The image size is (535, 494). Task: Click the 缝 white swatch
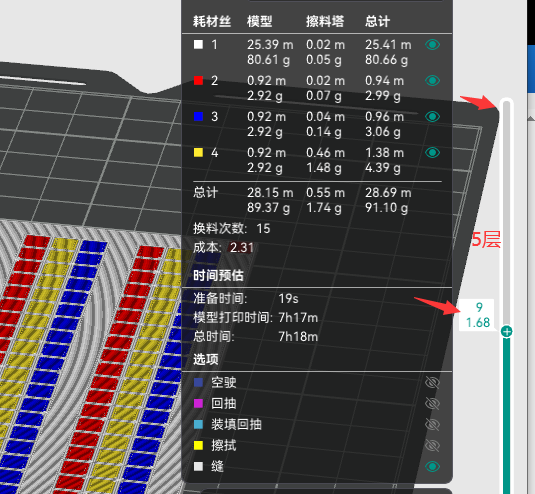click(x=198, y=466)
